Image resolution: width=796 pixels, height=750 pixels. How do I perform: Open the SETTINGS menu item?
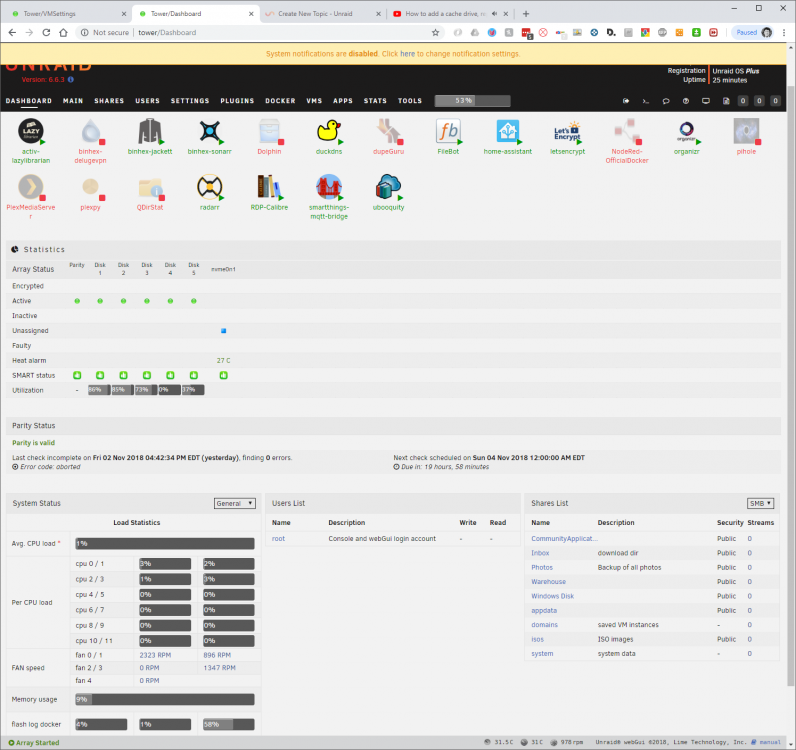point(190,101)
